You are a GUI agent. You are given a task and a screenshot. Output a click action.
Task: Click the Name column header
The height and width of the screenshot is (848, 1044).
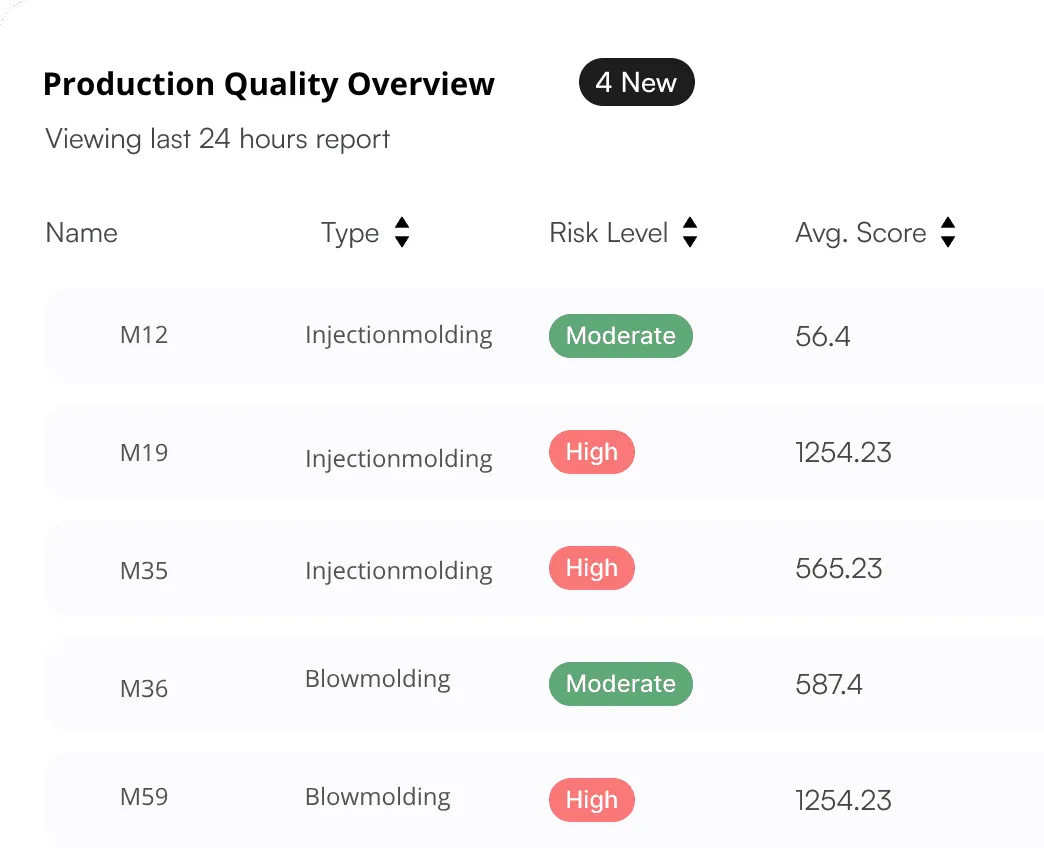(81, 232)
